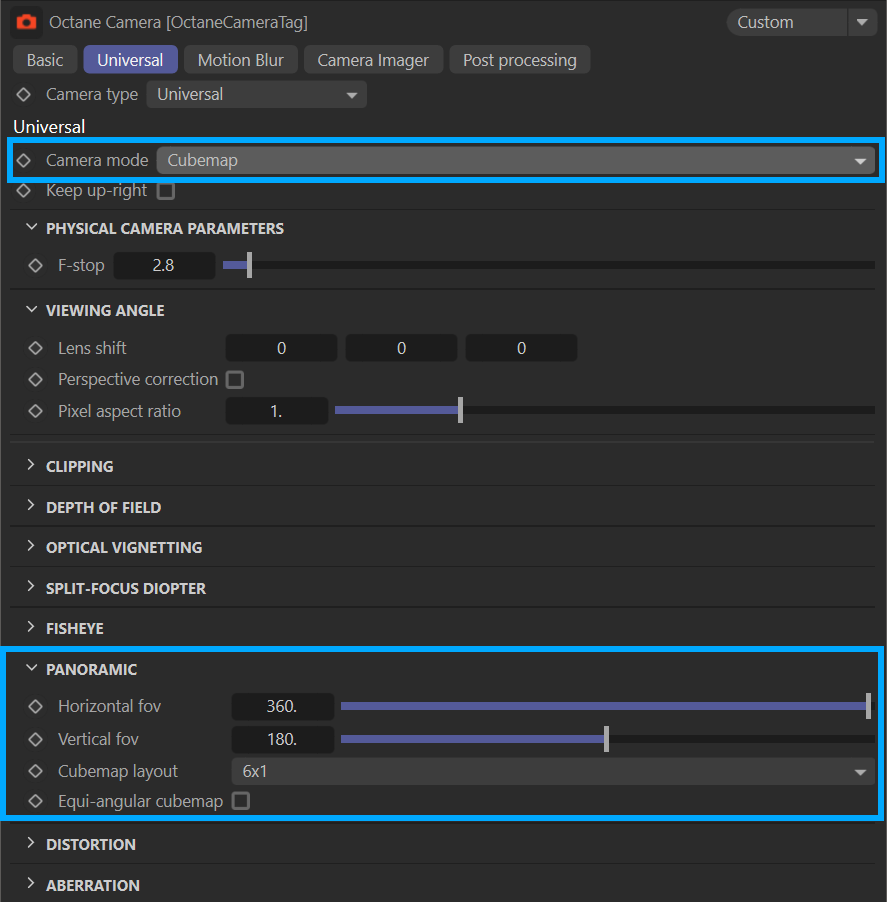Click the Octane Camera tag icon
Image resolution: width=887 pixels, height=902 pixels.
pyautogui.click(x=26, y=22)
